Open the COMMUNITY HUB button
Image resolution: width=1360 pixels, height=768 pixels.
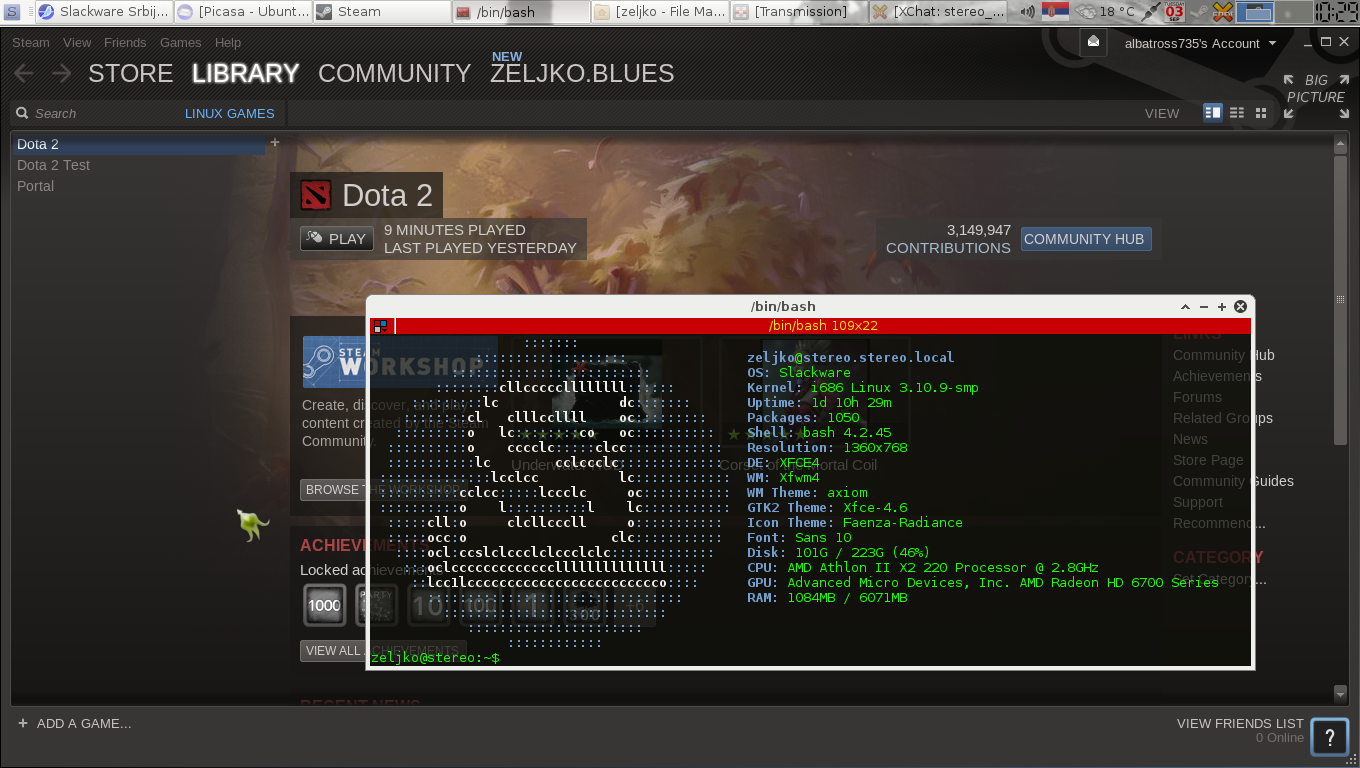(1085, 239)
